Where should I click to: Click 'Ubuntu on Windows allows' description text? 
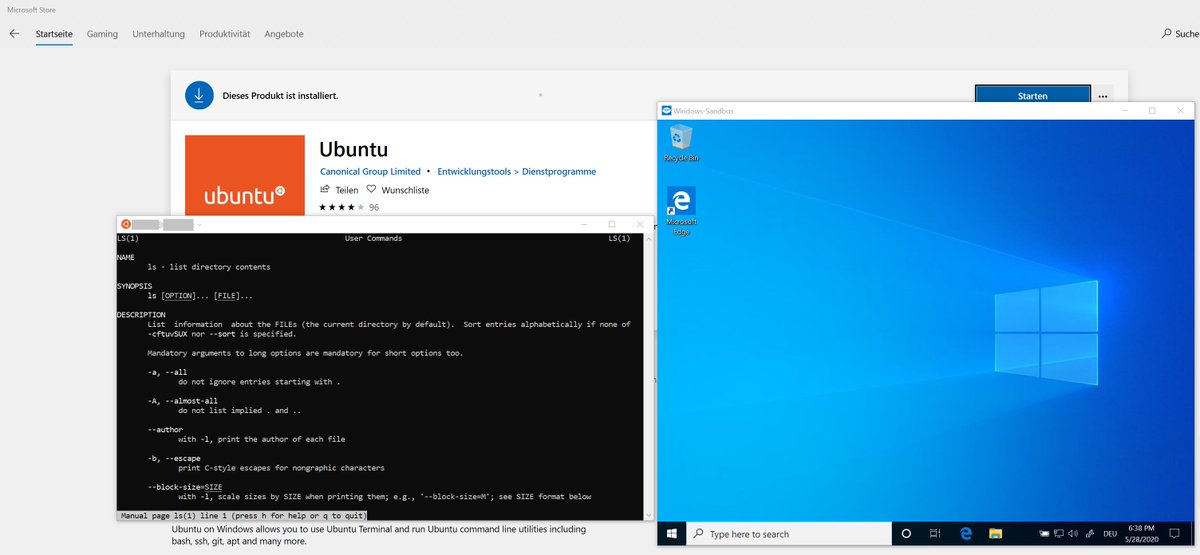(x=379, y=535)
